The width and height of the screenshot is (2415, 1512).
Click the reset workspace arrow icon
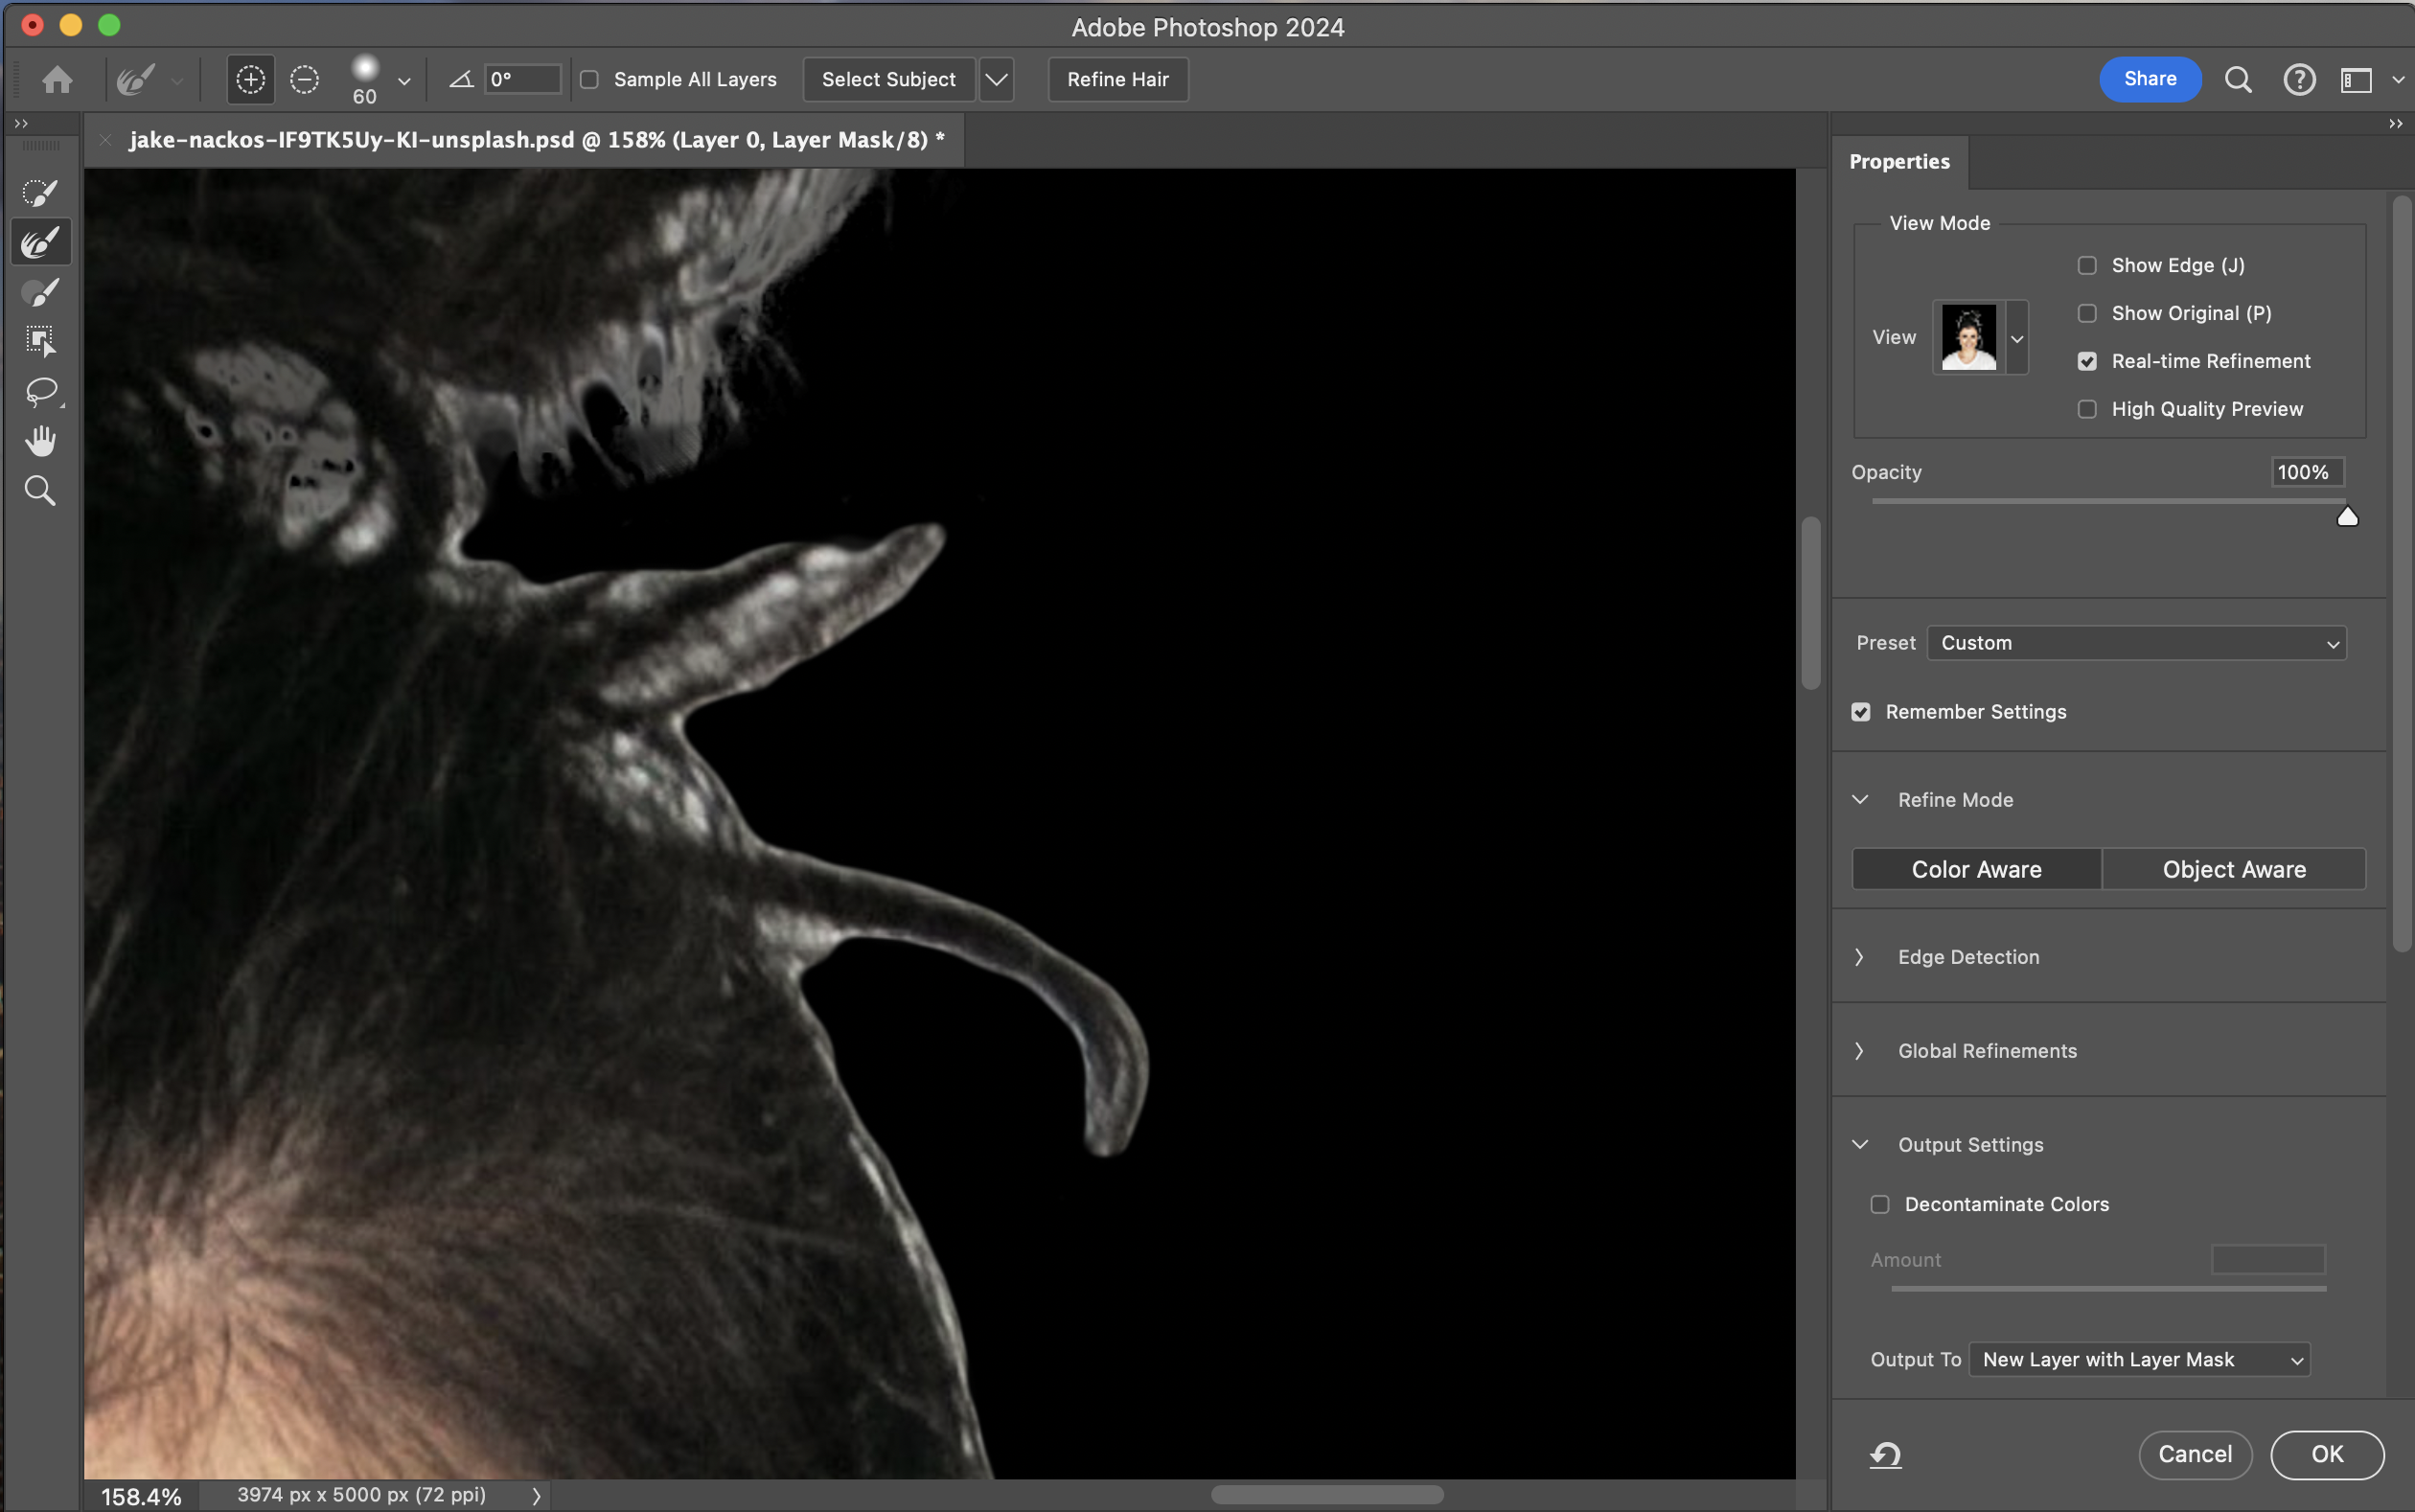pyautogui.click(x=1885, y=1454)
